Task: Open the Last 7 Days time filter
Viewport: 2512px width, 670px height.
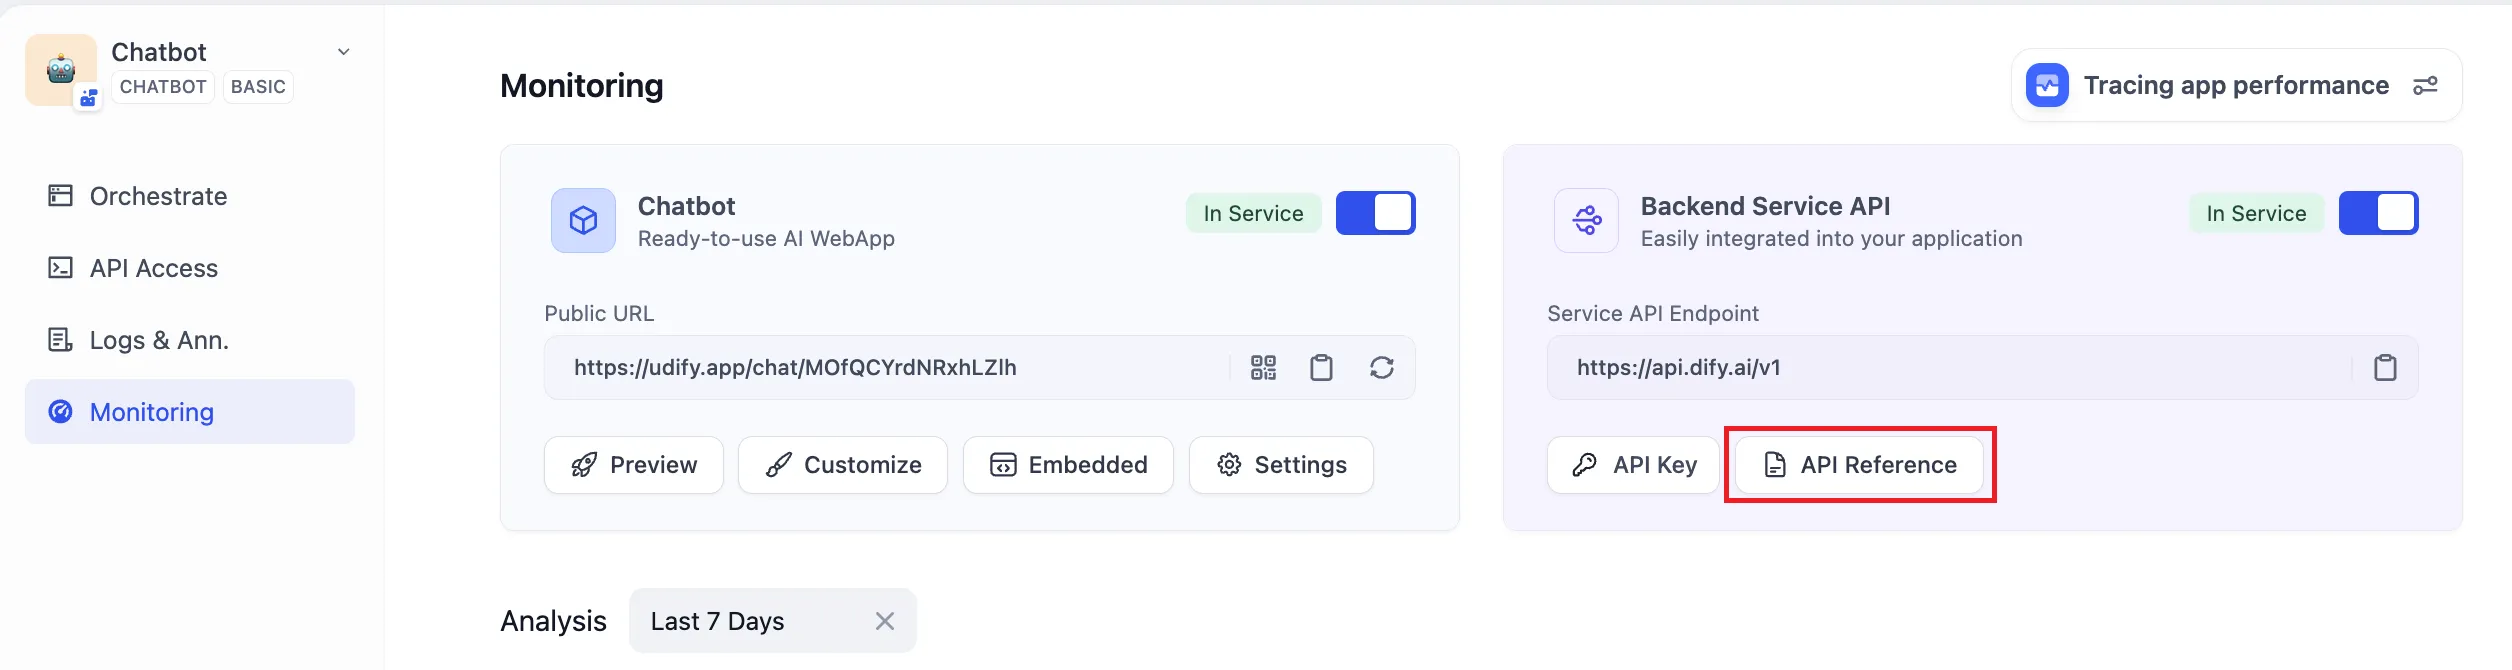Action: point(716,620)
